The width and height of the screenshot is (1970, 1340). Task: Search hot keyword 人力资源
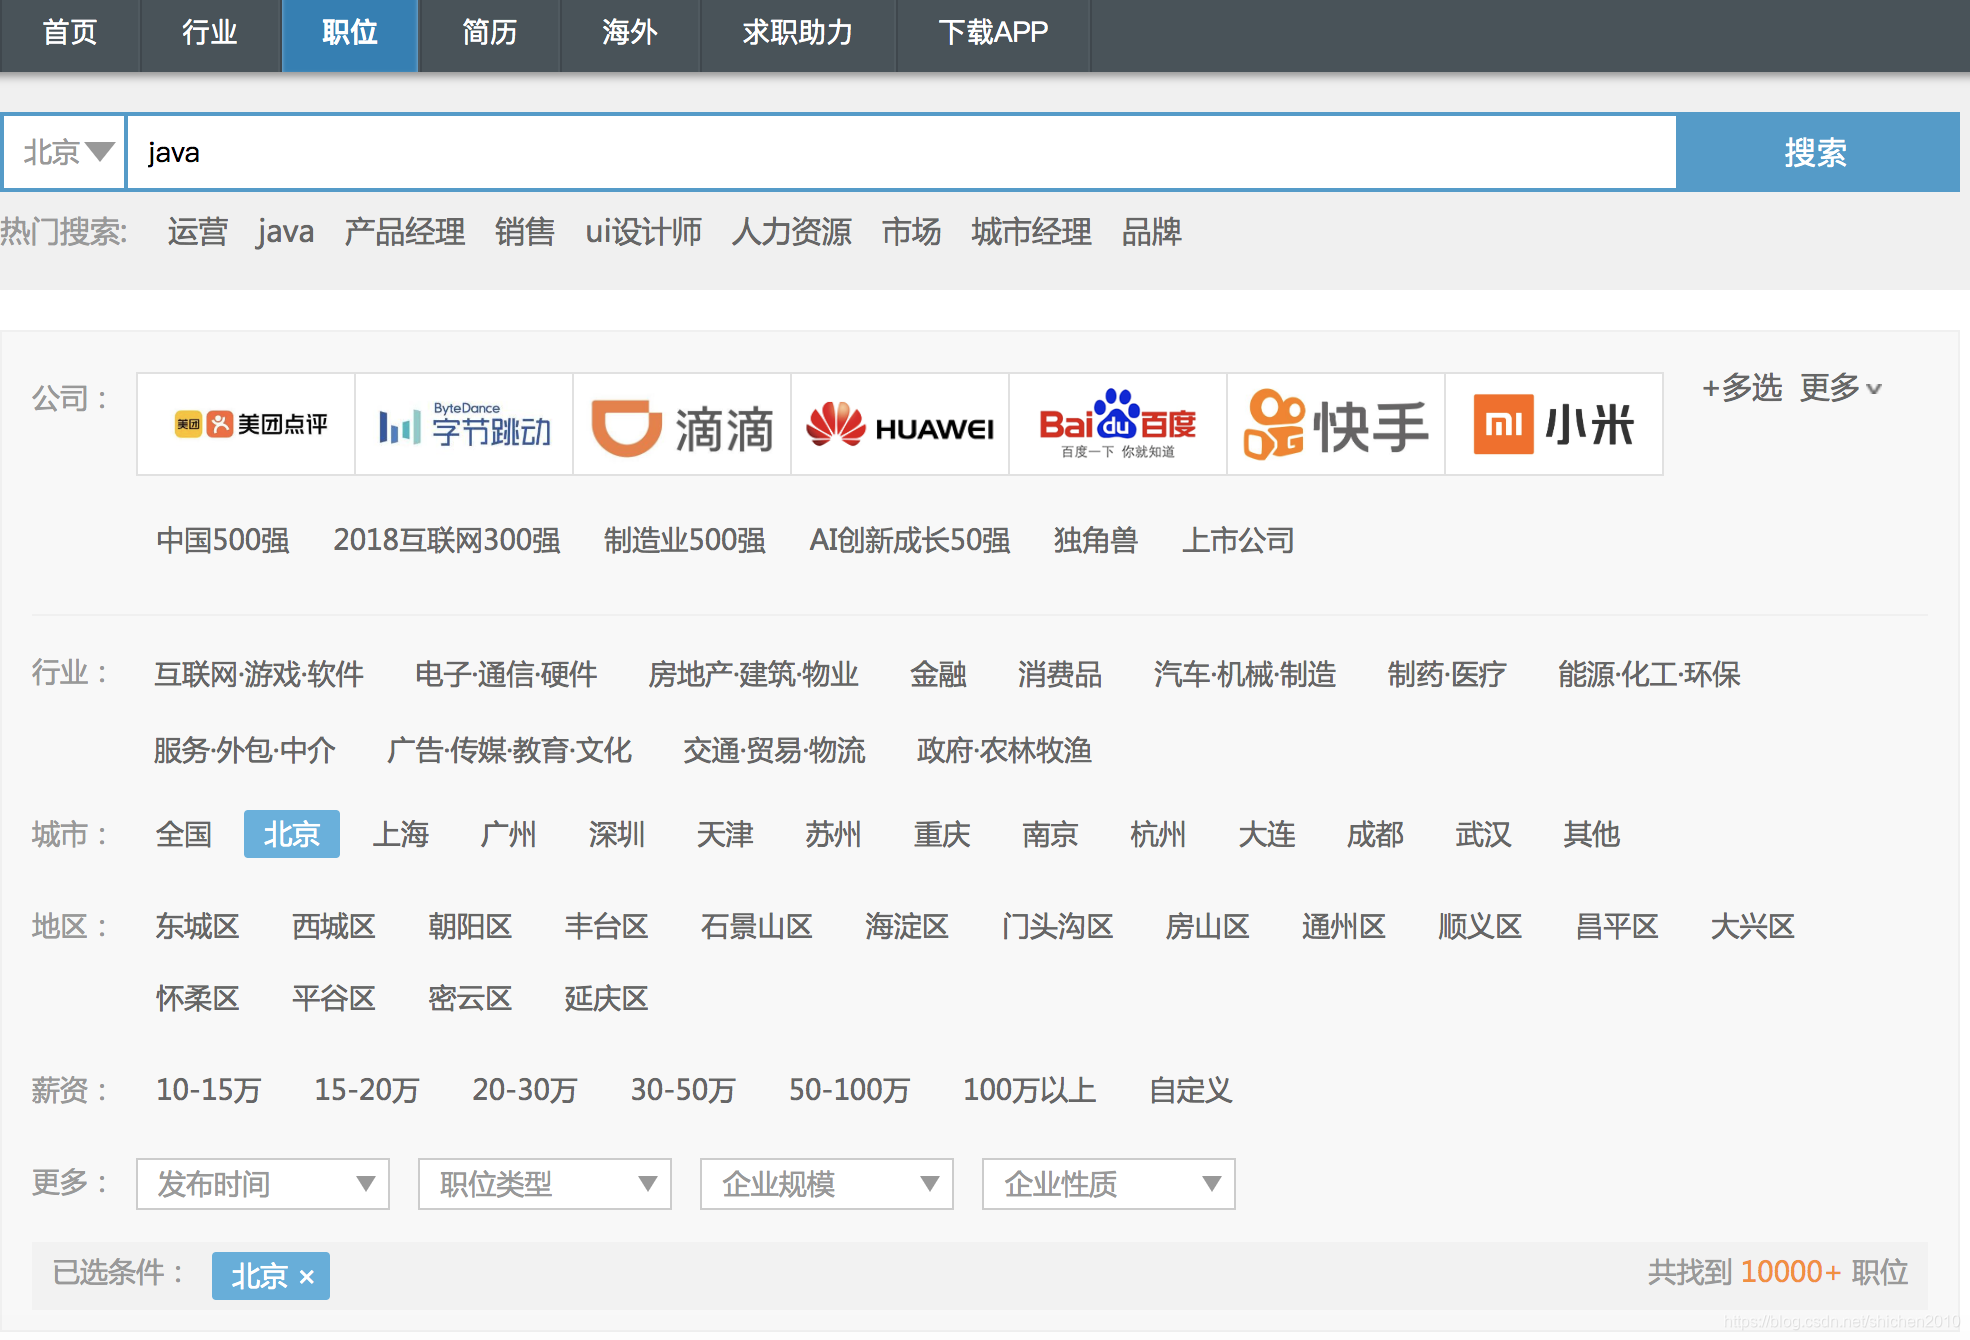point(792,232)
